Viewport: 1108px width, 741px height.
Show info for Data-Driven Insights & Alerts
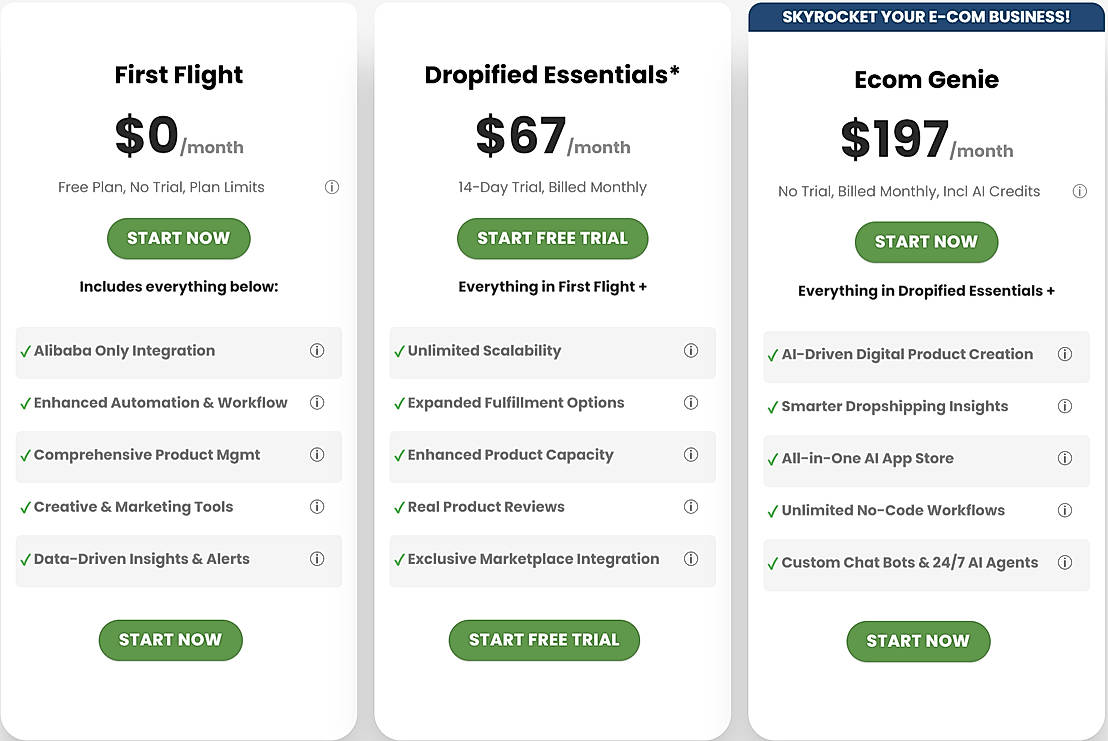tap(317, 559)
